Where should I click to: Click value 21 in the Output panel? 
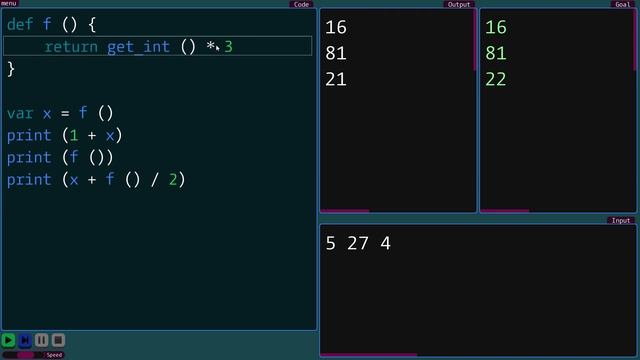click(336, 80)
